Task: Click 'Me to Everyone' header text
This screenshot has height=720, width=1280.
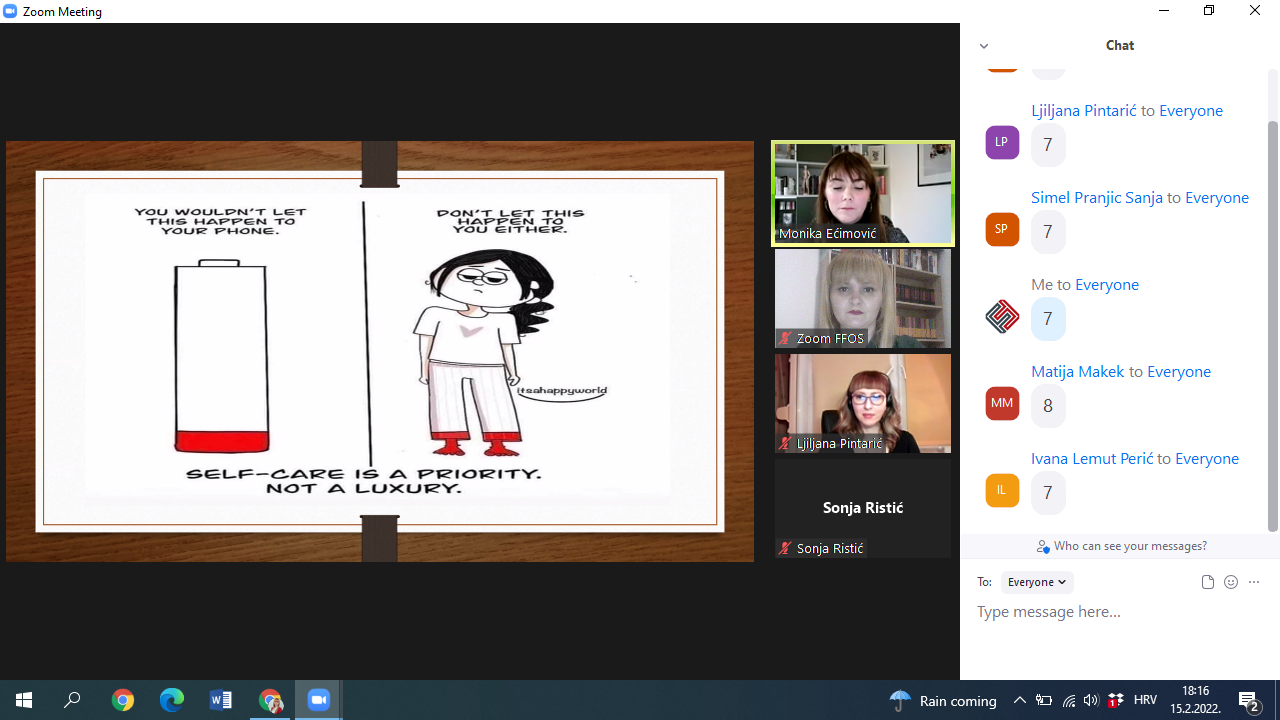Action: [x=1085, y=284]
